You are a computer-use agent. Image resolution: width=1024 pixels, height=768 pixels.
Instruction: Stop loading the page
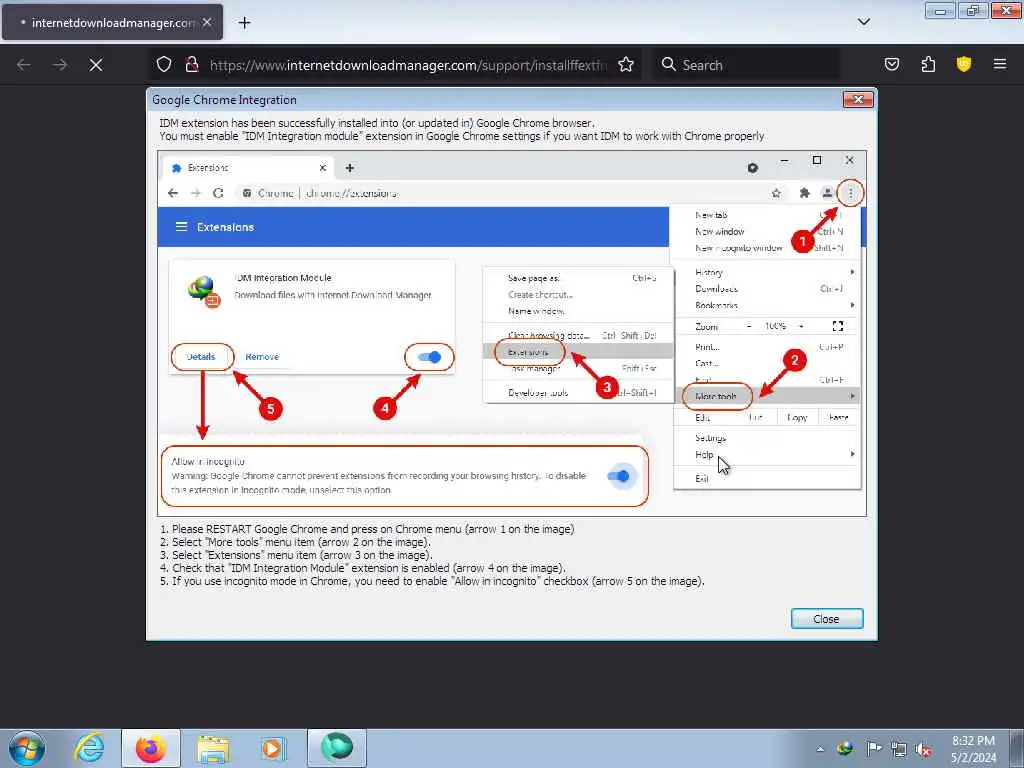click(x=96, y=65)
